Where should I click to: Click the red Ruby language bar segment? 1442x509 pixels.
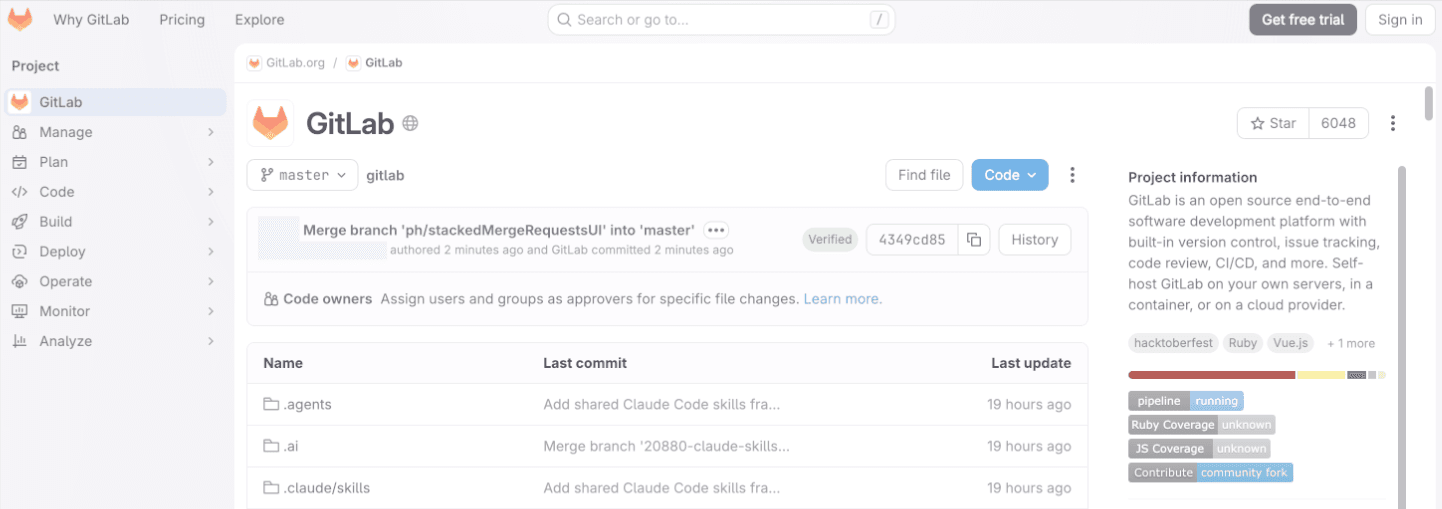tap(1212, 375)
